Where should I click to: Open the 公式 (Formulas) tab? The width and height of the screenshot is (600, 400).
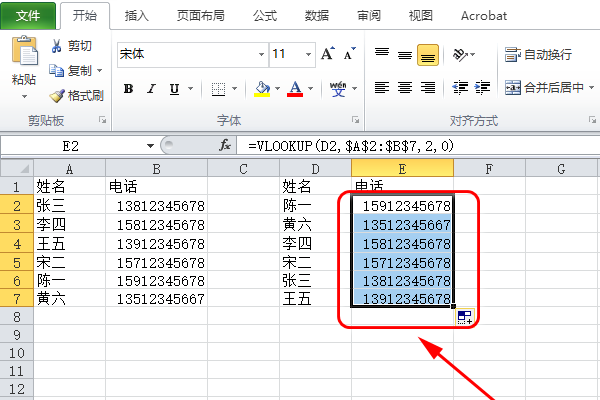pos(265,16)
